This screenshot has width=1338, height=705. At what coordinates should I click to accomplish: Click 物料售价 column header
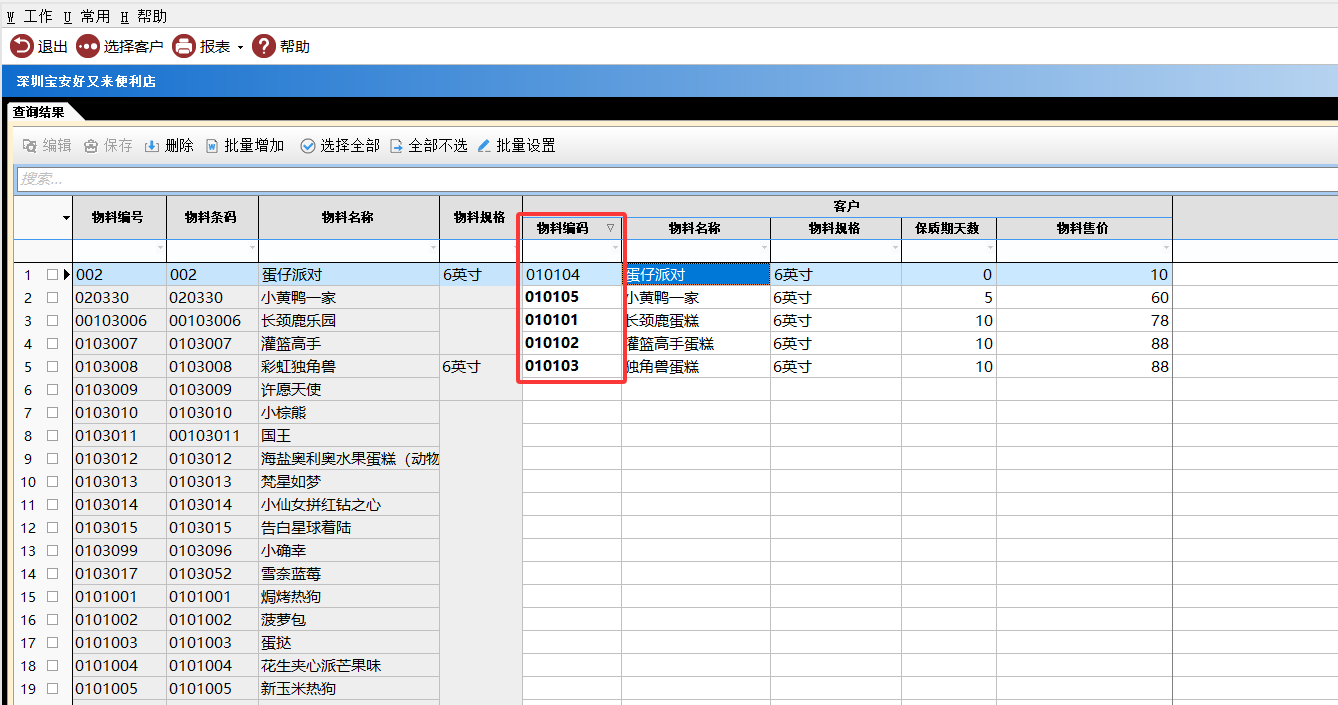click(1084, 228)
